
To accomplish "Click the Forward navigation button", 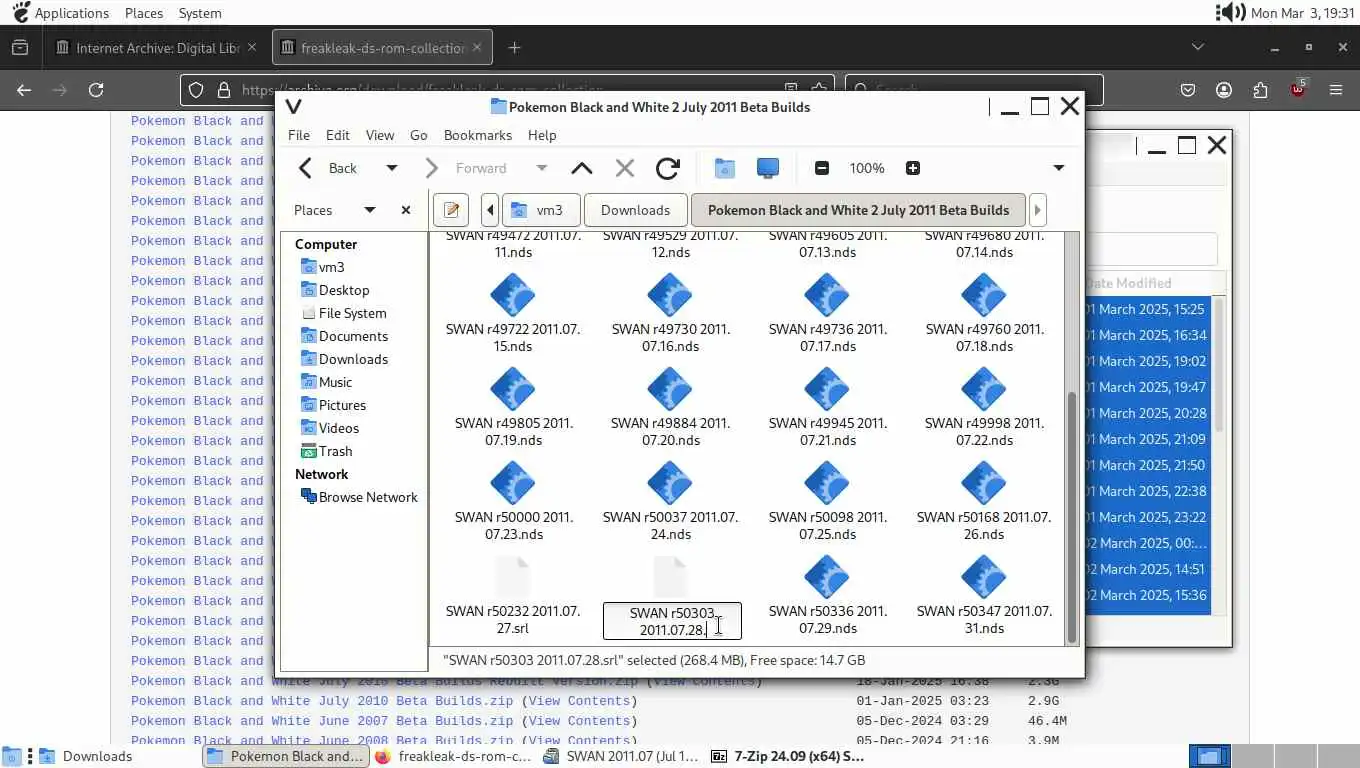I will 468,168.
